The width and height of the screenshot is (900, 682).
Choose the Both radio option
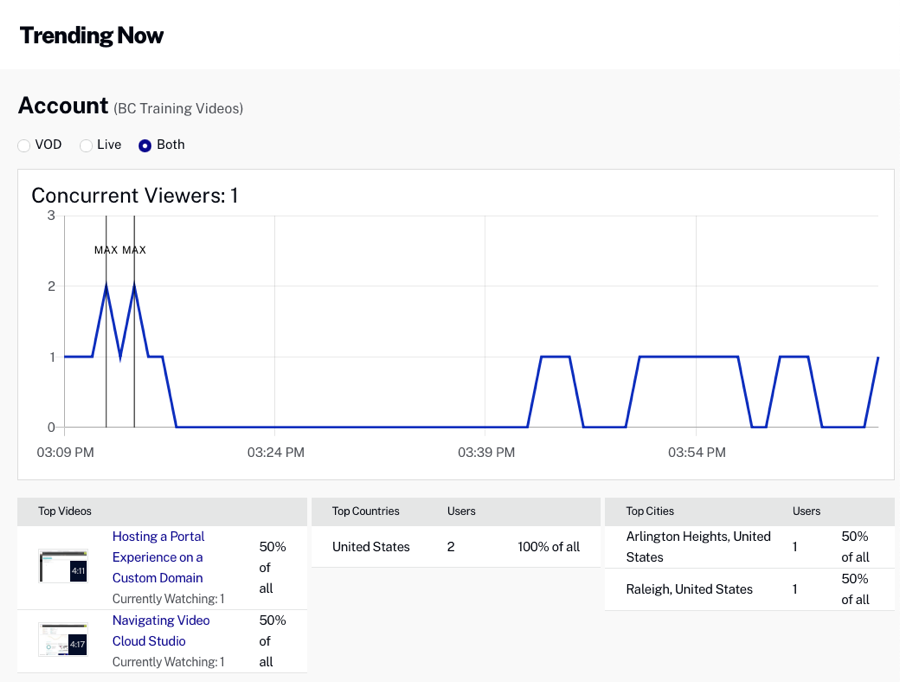pyautogui.click(x=145, y=146)
